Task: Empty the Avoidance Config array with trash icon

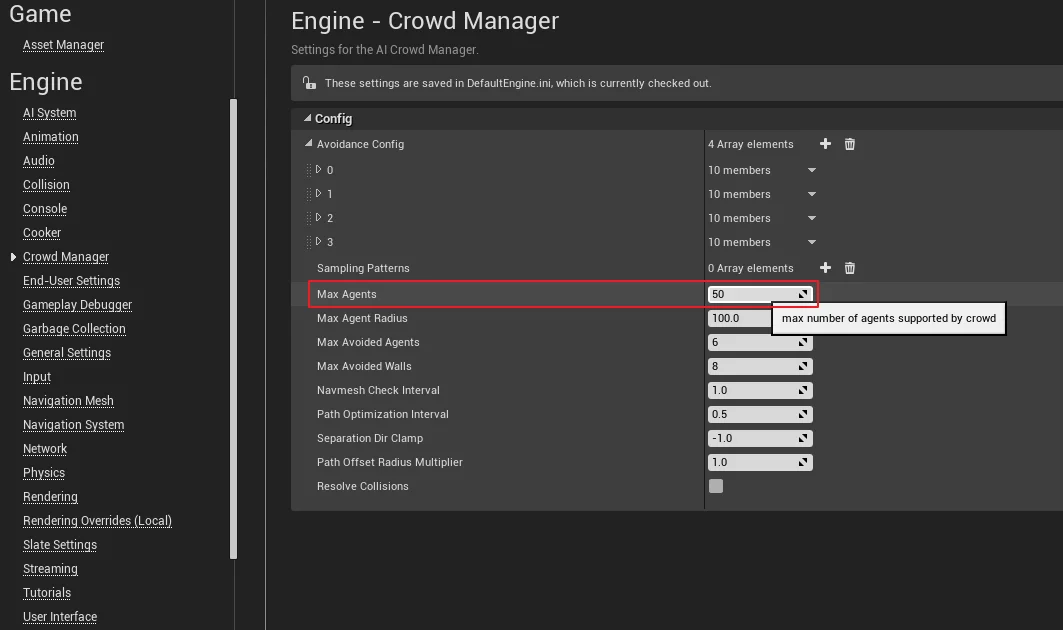Action: [850, 144]
